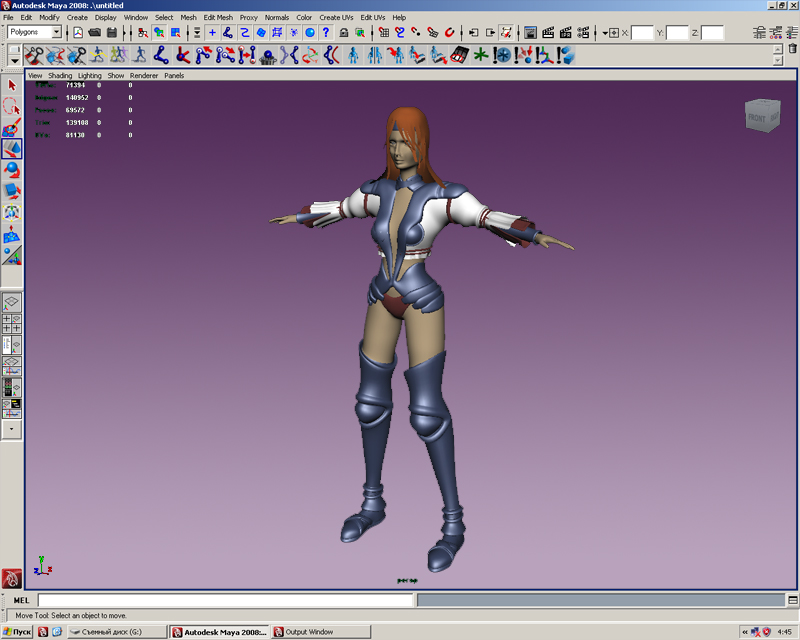Open the Shading panel menu

(x=60, y=75)
